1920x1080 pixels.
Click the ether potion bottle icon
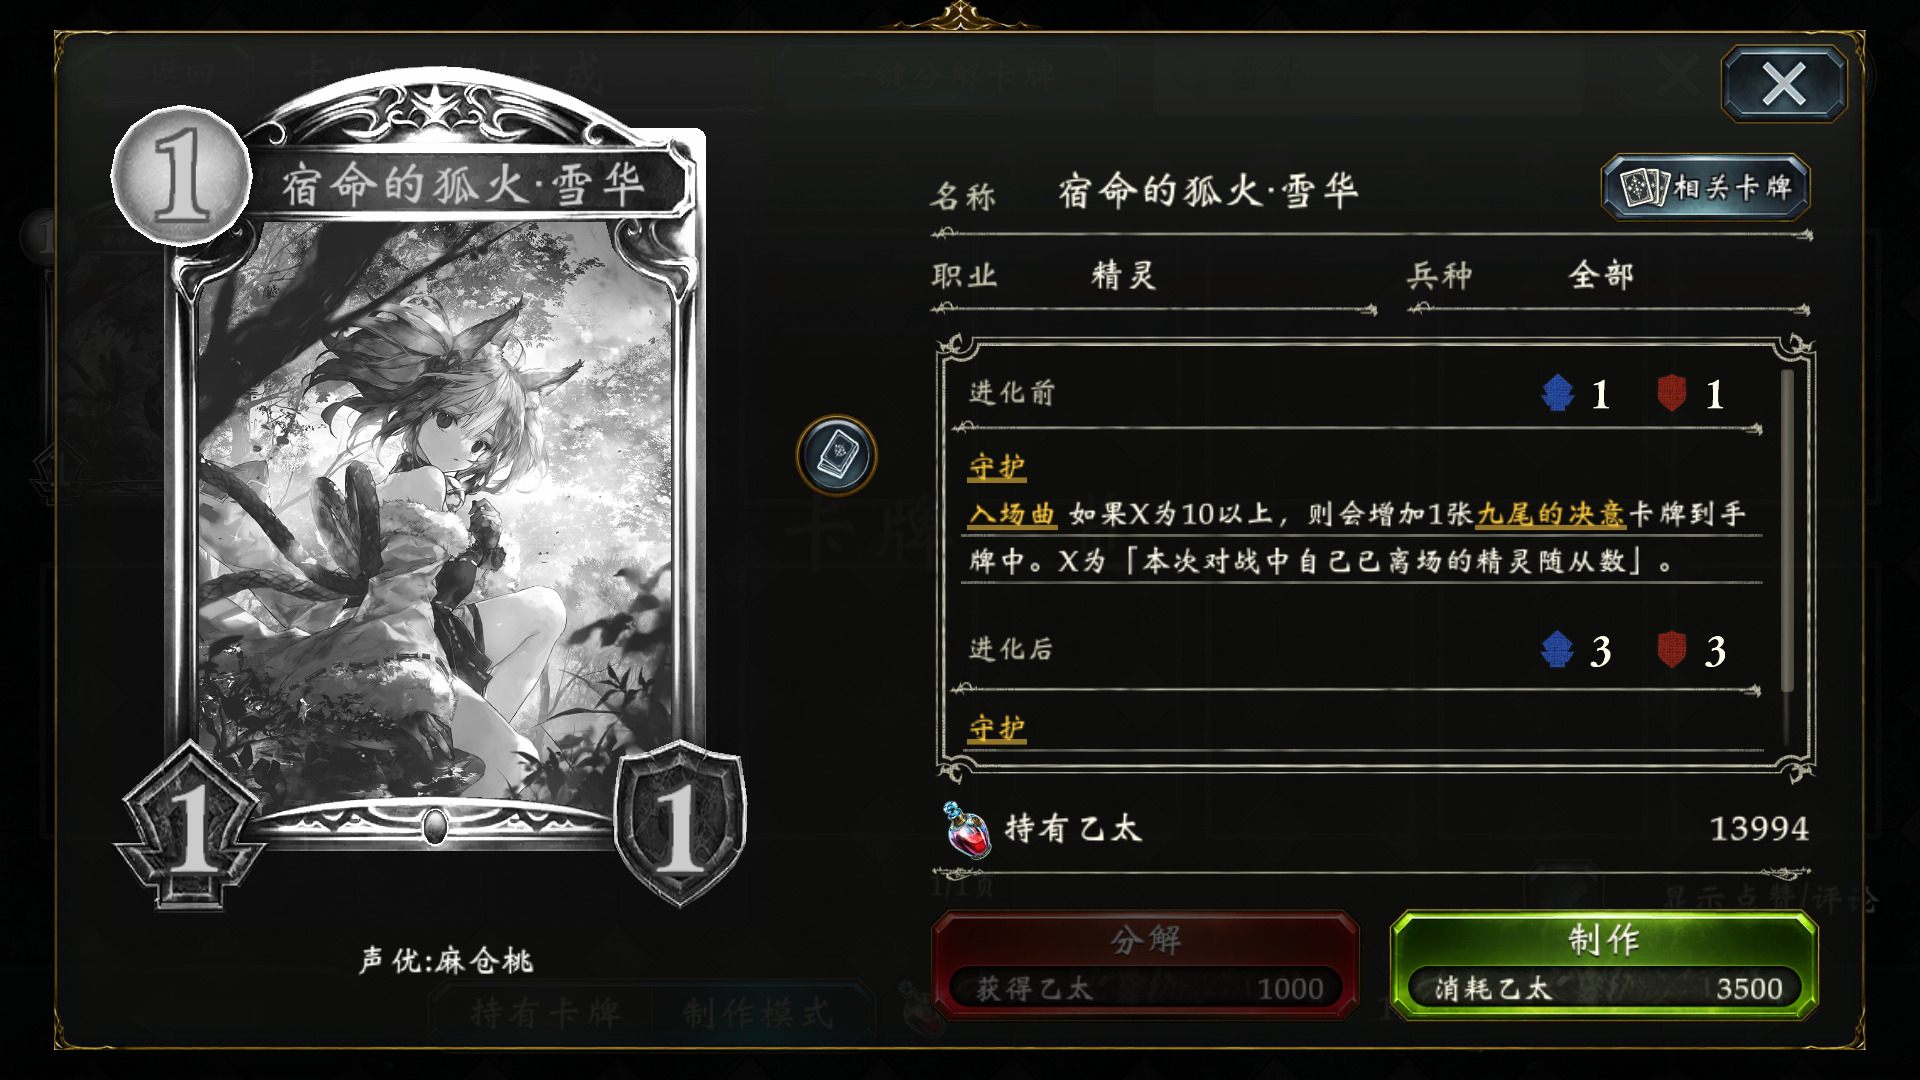tap(966, 830)
